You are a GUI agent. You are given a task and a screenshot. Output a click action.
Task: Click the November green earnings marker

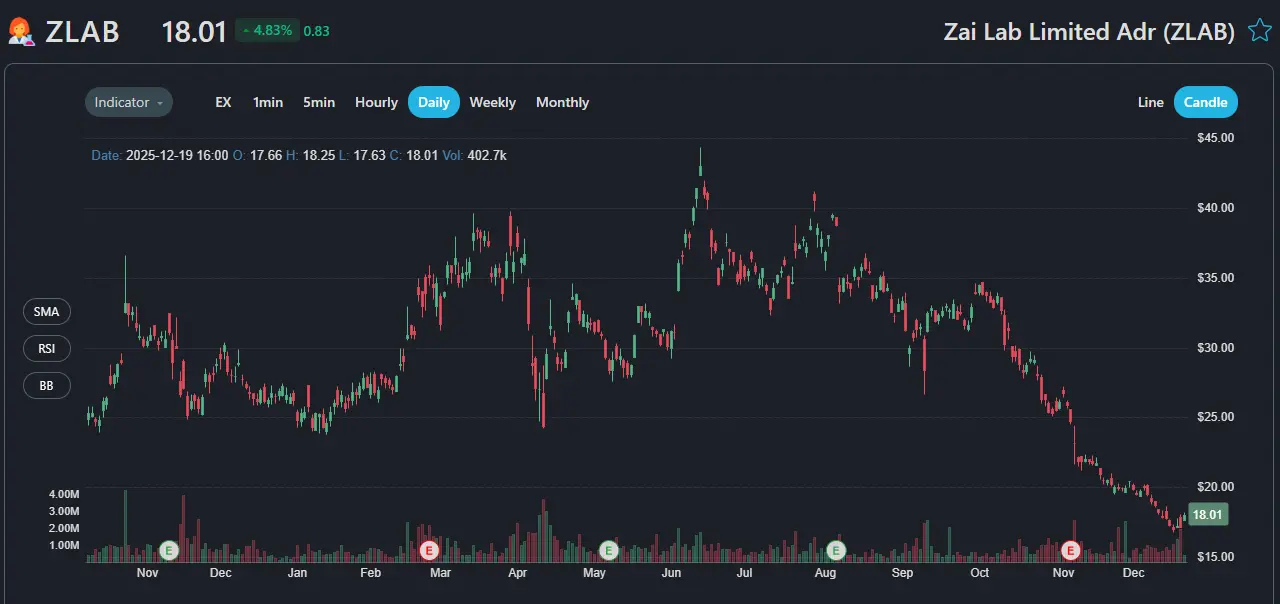pyautogui.click(x=168, y=550)
